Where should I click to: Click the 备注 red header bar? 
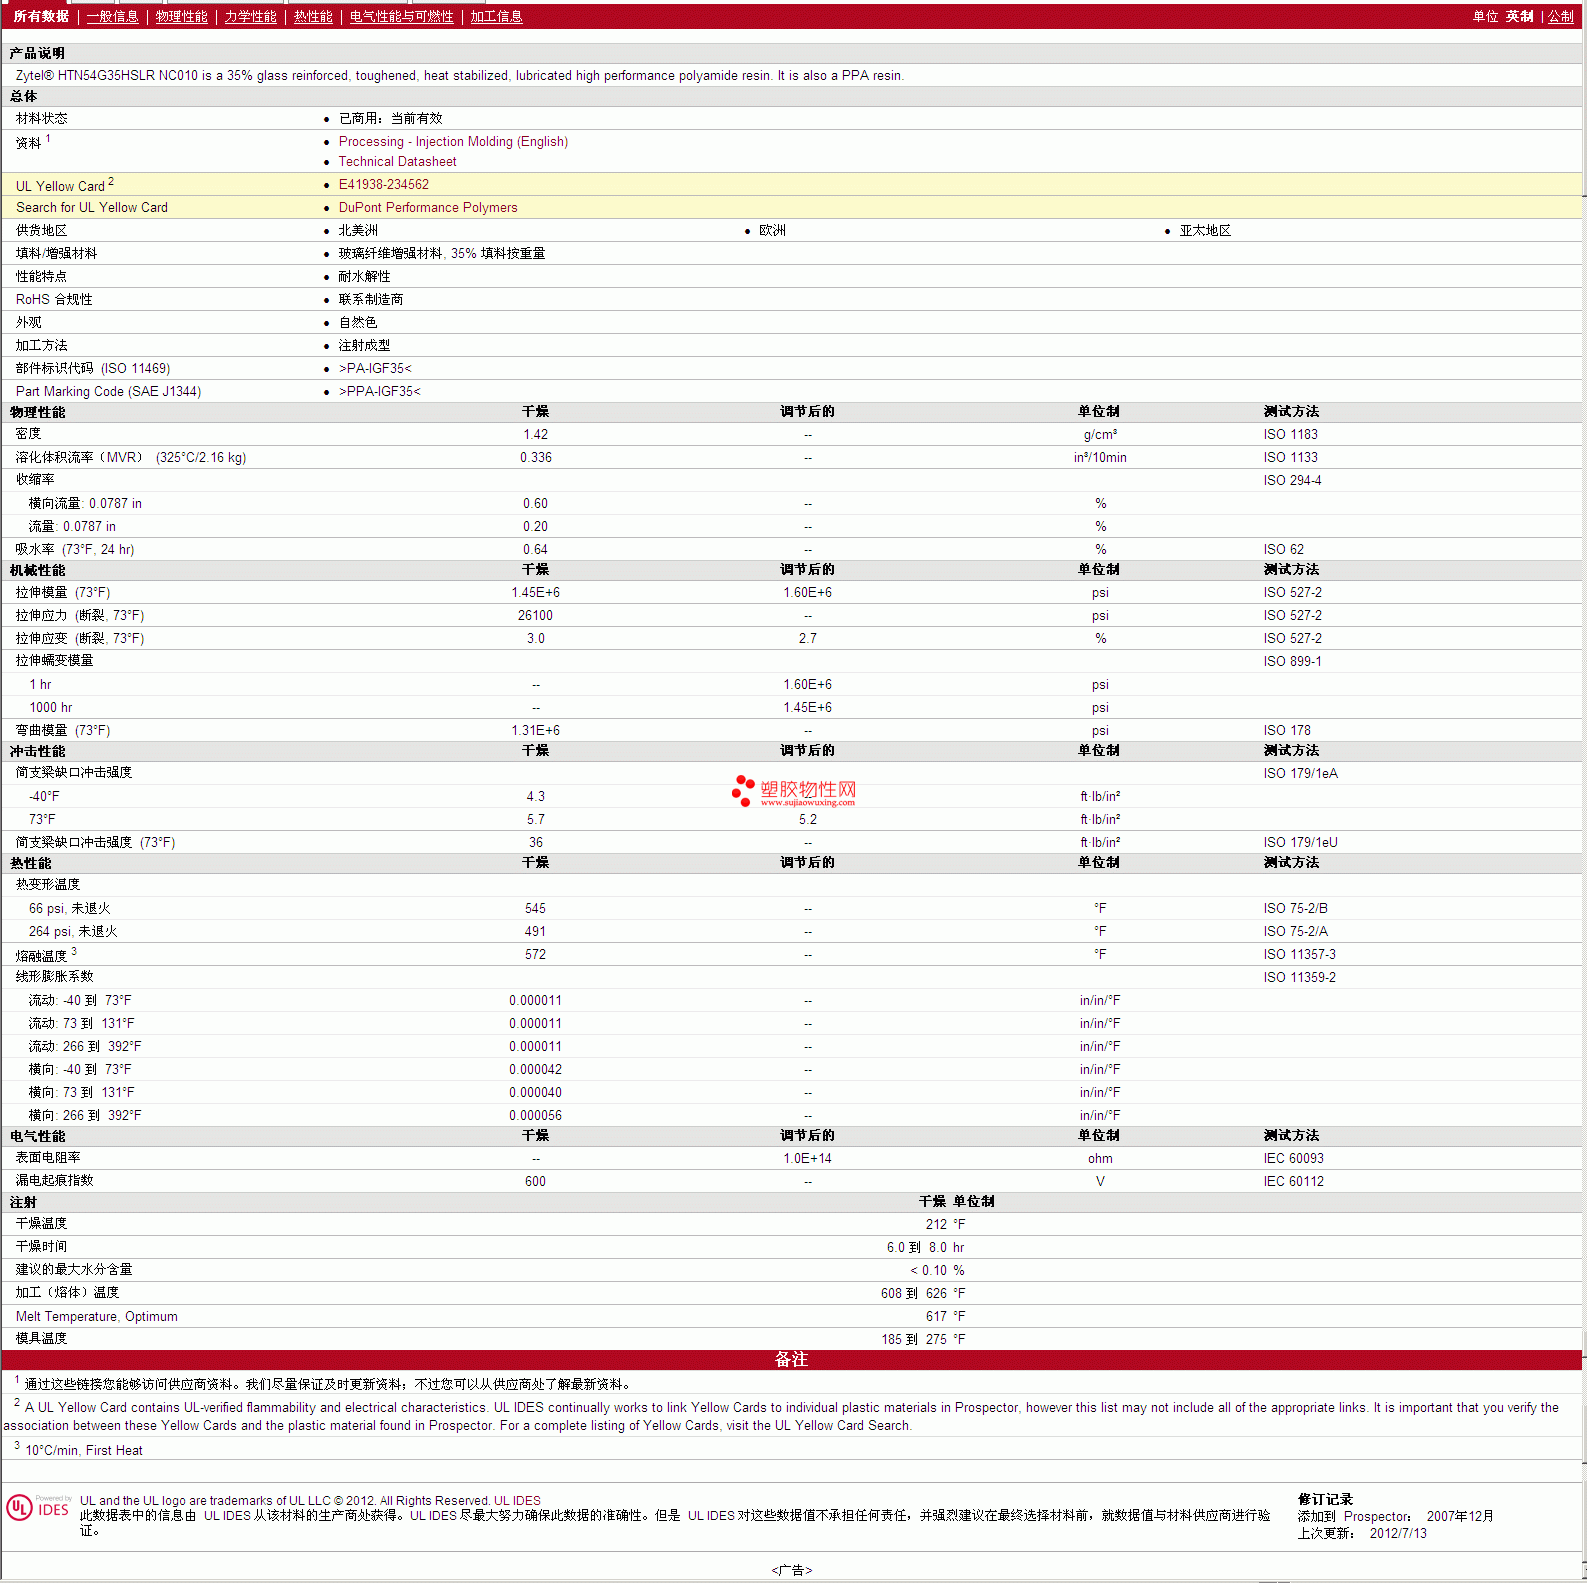point(791,1360)
